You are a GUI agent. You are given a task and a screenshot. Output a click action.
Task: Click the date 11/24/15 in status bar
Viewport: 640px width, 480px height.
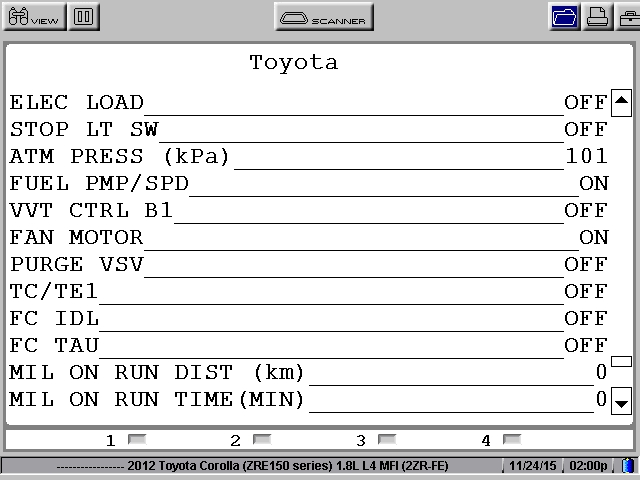(533, 466)
